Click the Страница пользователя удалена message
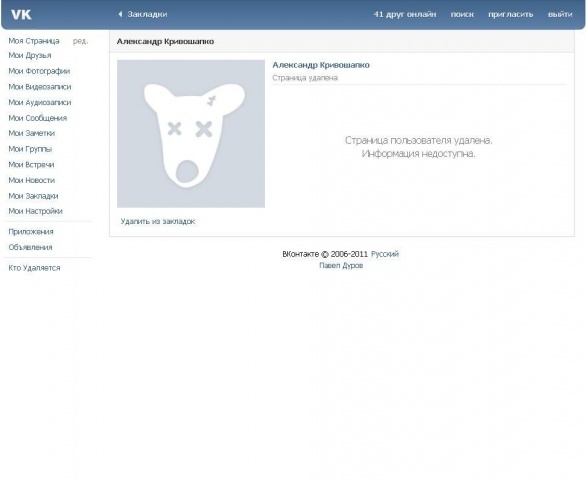Screen dimensions: 586x480 [419, 141]
